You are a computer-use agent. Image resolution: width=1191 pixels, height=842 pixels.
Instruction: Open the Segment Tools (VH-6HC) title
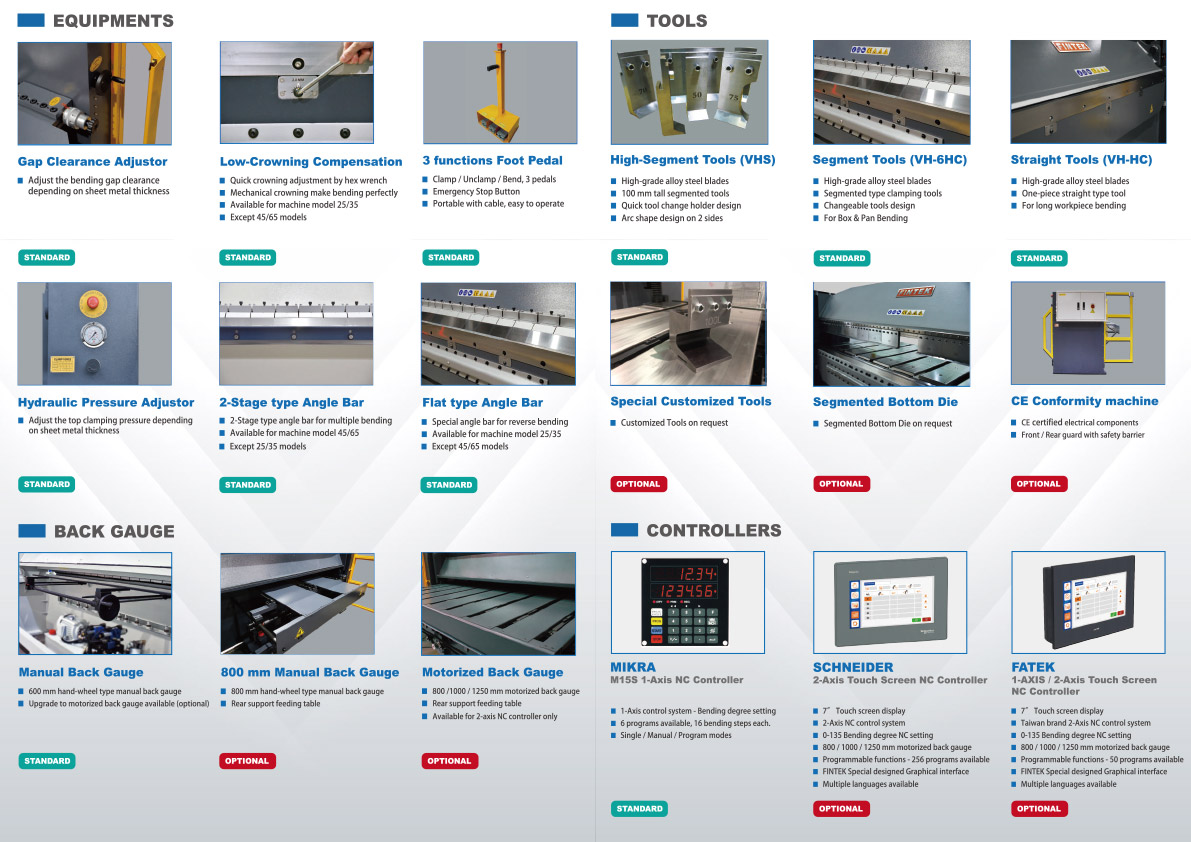[x=888, y=160]
